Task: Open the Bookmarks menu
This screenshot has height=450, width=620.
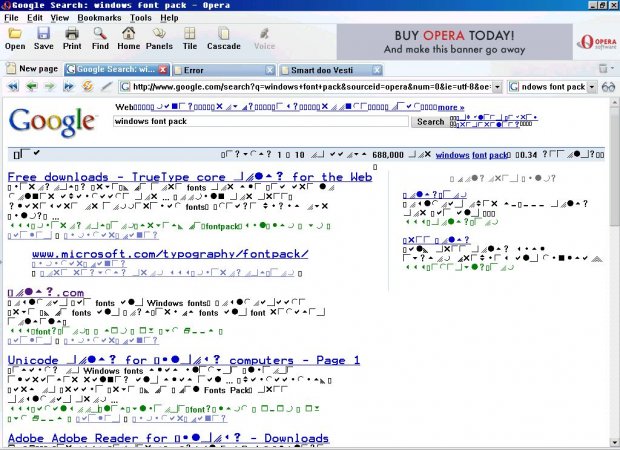Action: tap(99, 18)
